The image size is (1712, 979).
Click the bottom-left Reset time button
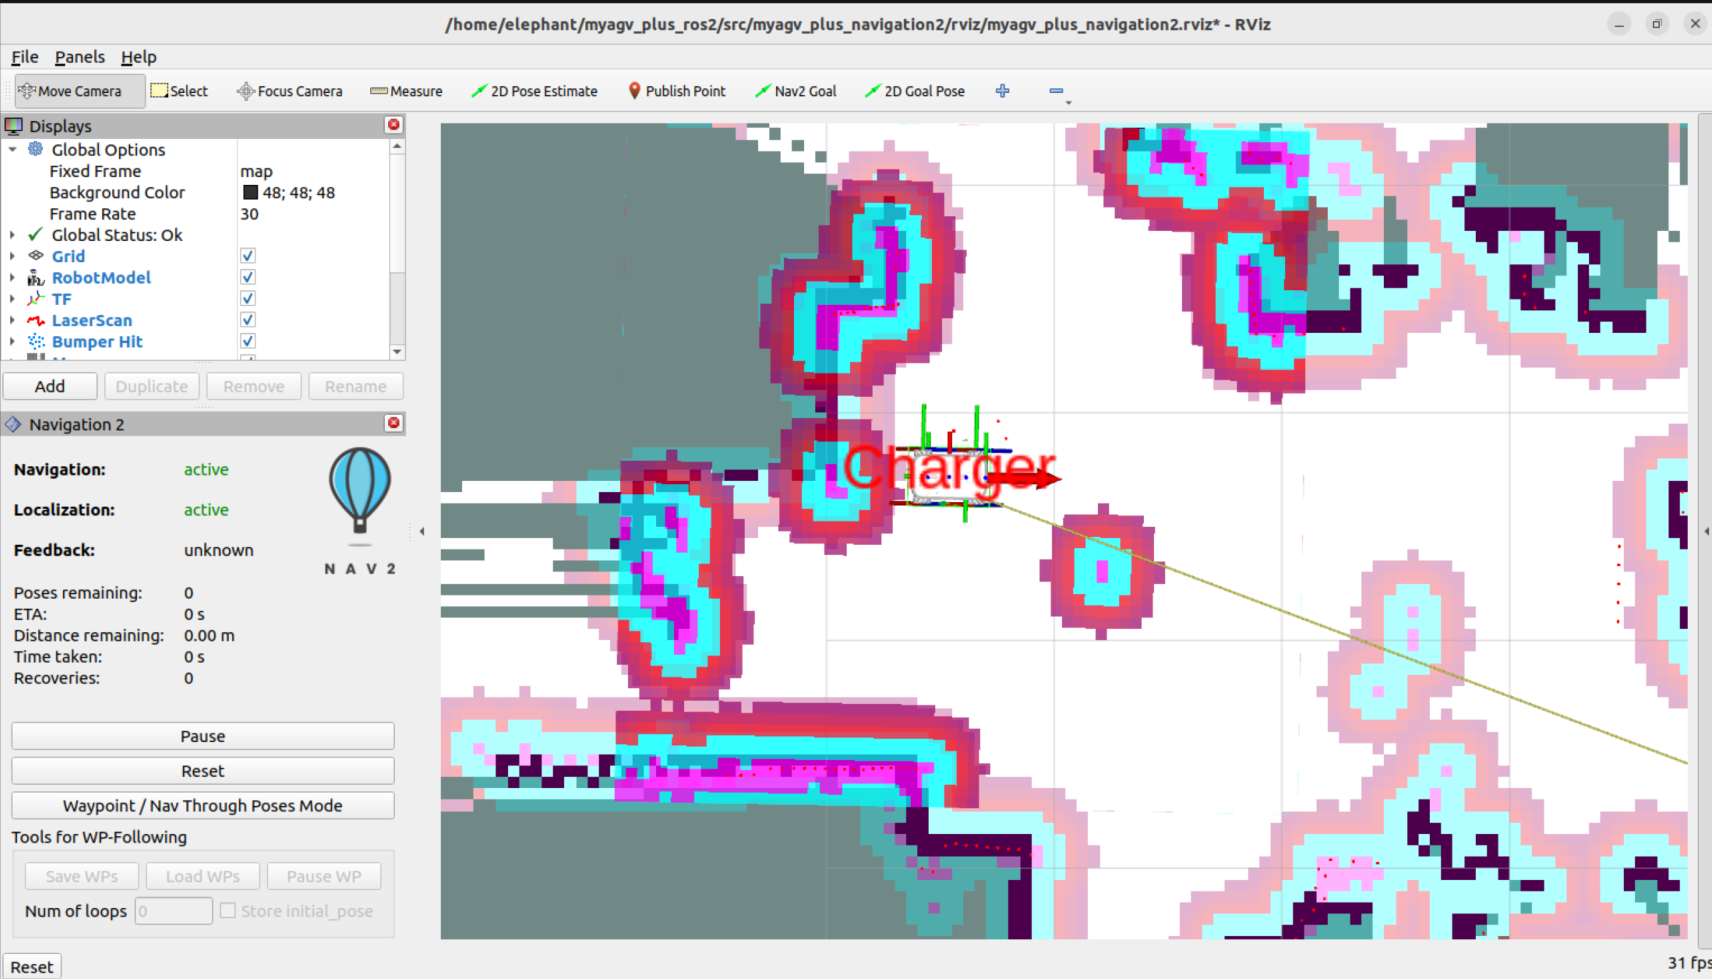[x=32, y=967]
